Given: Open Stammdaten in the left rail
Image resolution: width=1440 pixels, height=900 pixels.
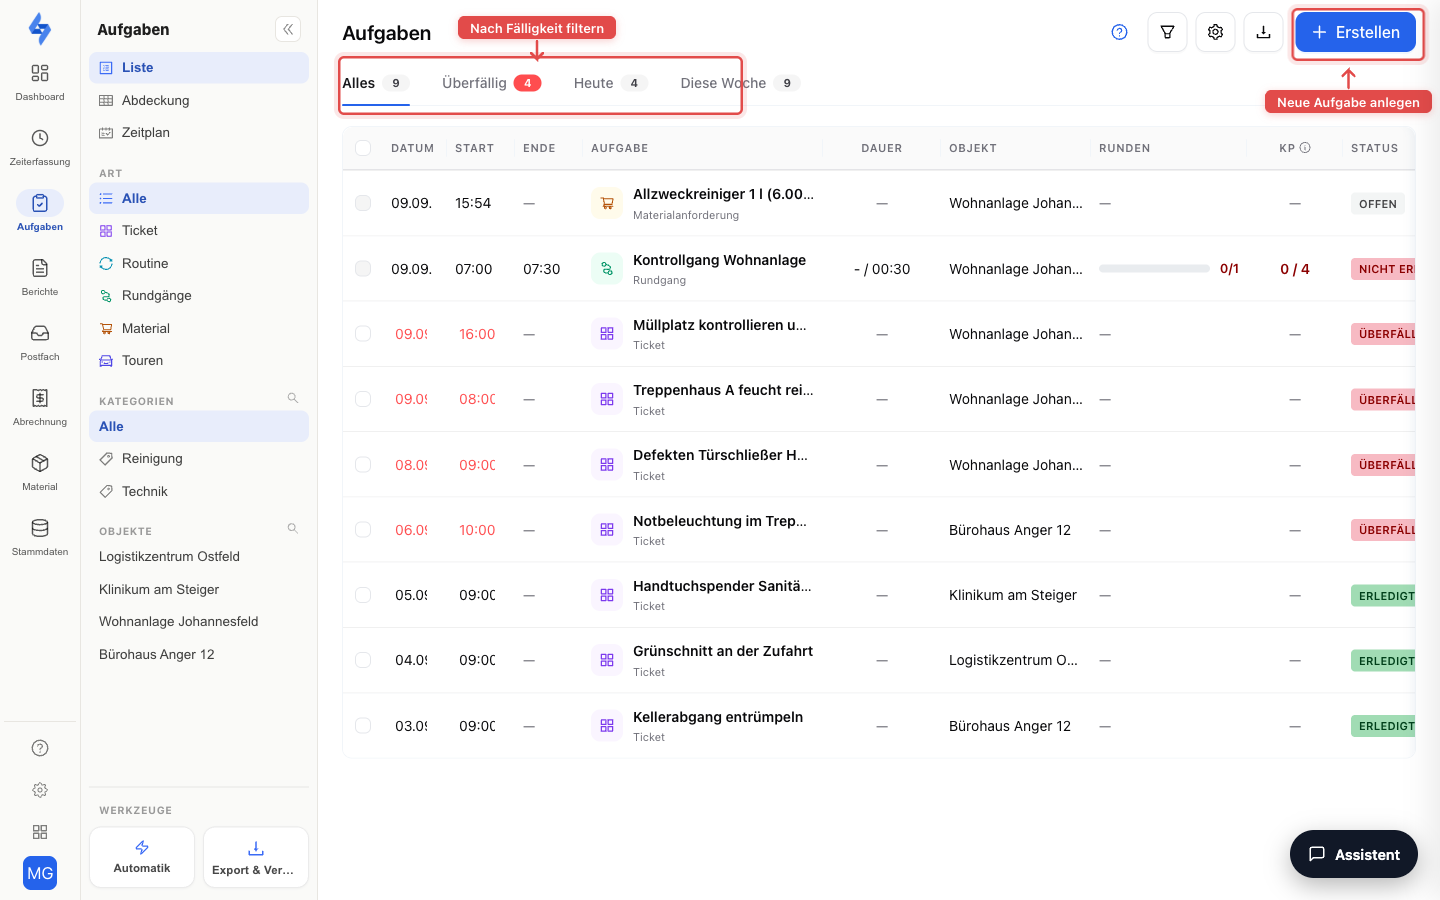Looking at the screenshot, I should 40,537.
